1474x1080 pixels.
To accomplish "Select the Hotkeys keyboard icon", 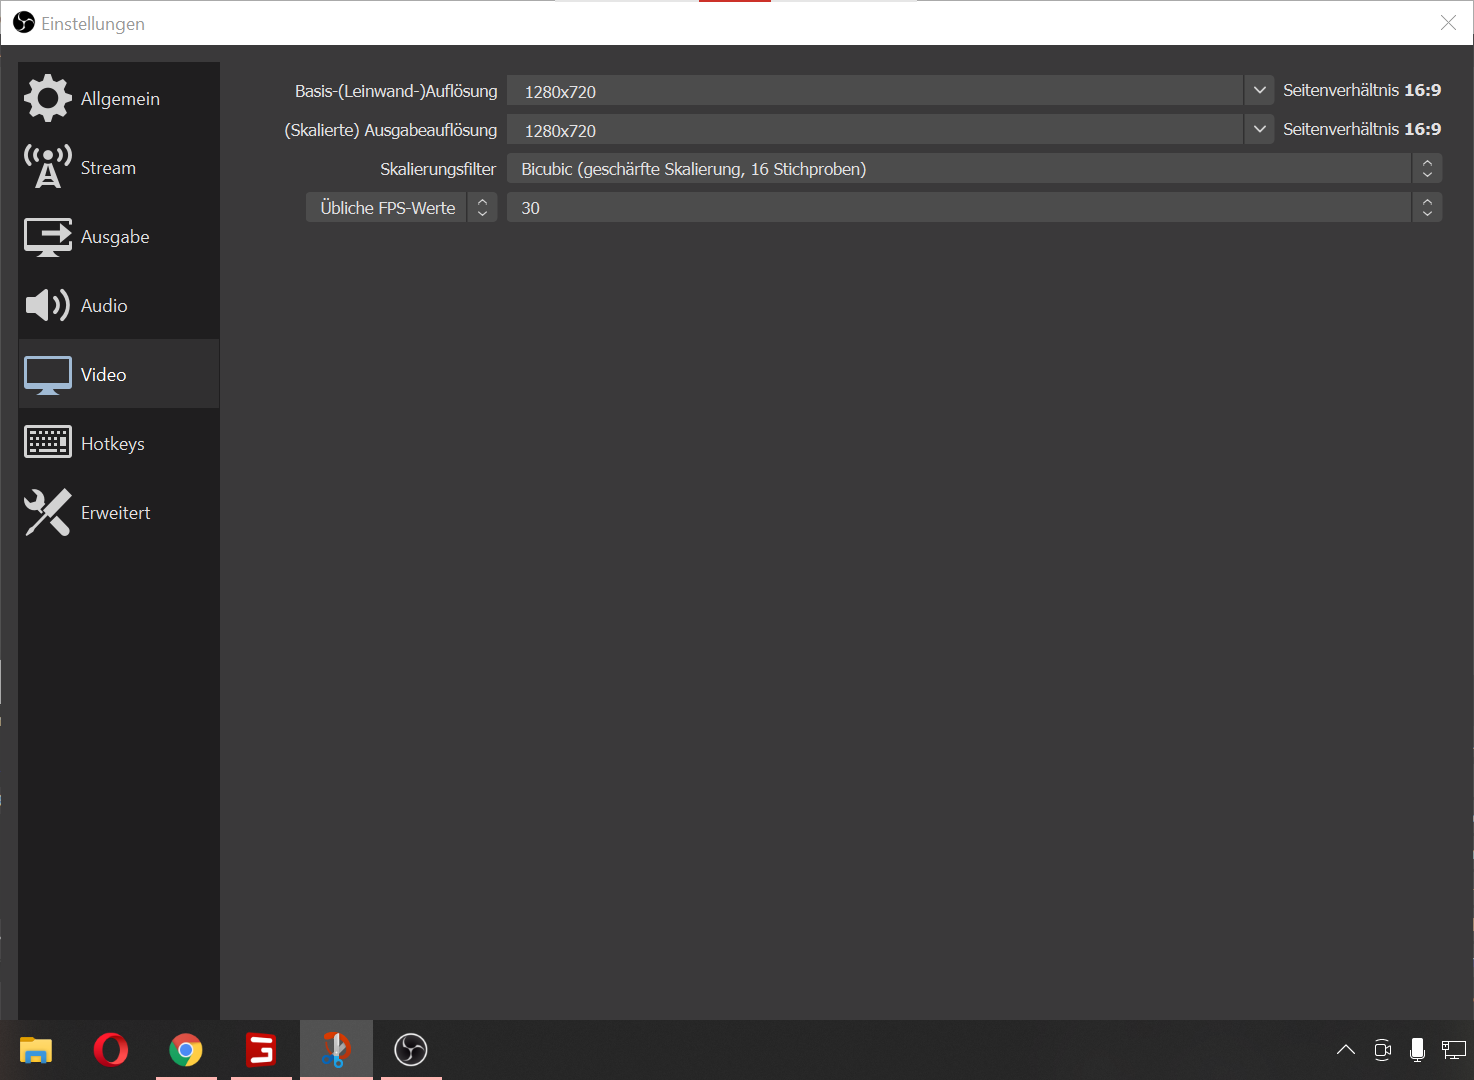I will [47, 442].
